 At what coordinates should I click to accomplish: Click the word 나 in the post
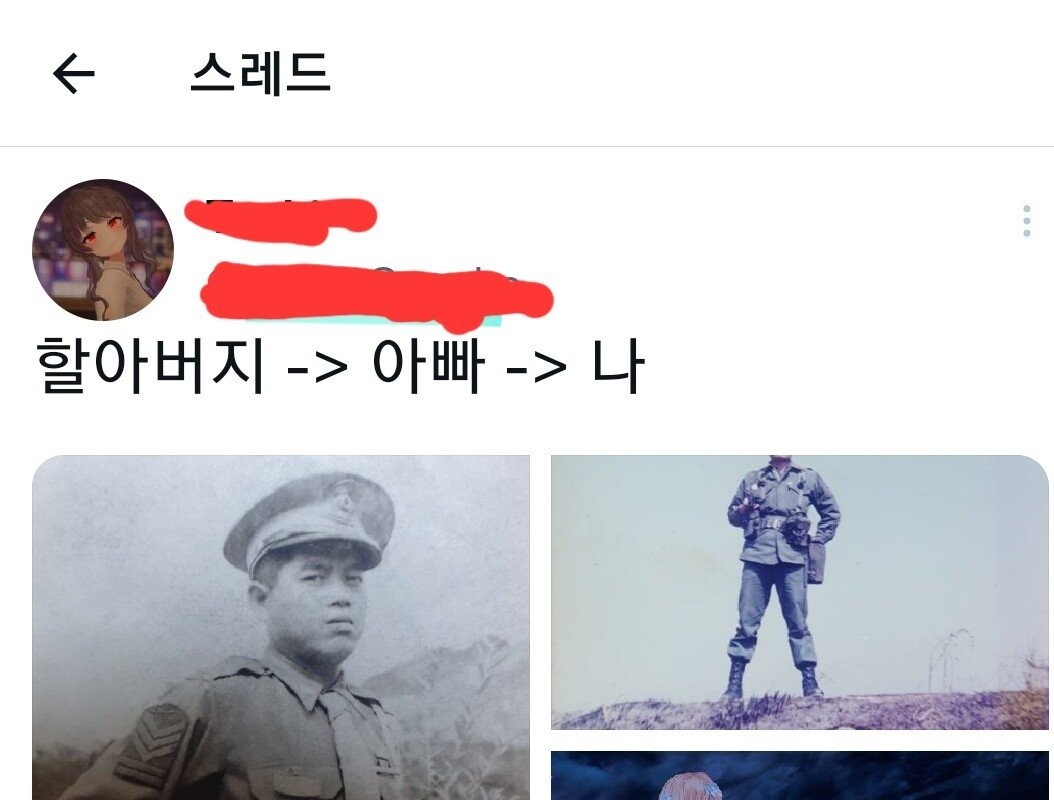click(618, 366)
